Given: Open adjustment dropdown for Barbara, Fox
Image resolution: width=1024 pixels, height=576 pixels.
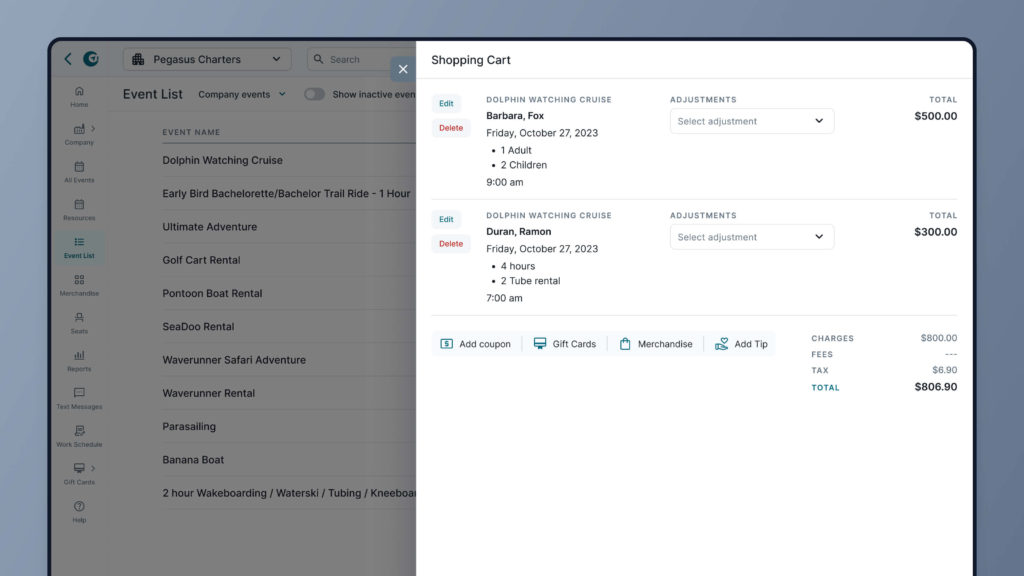Looking at the screenshot, I should tap(751, 121).
